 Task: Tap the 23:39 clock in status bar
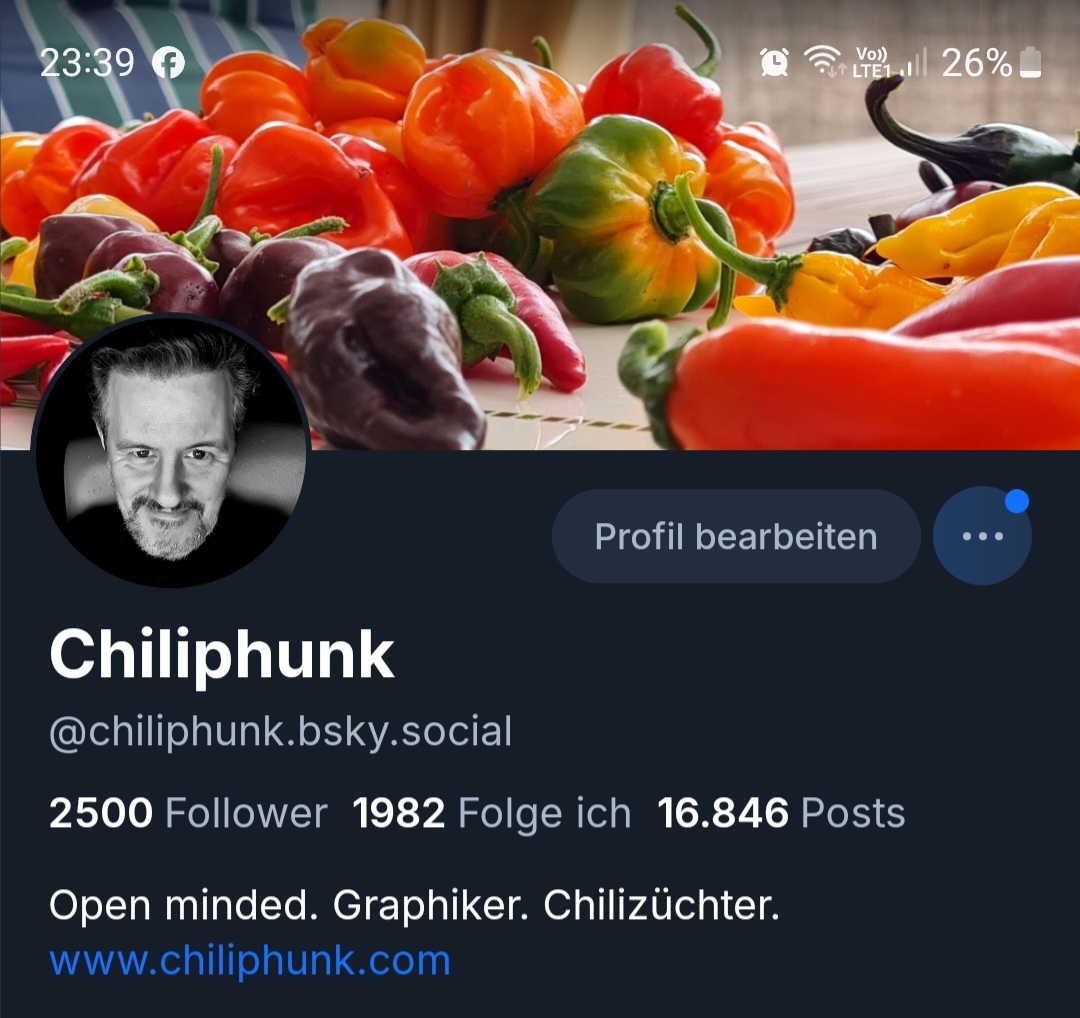click(87, 63)
